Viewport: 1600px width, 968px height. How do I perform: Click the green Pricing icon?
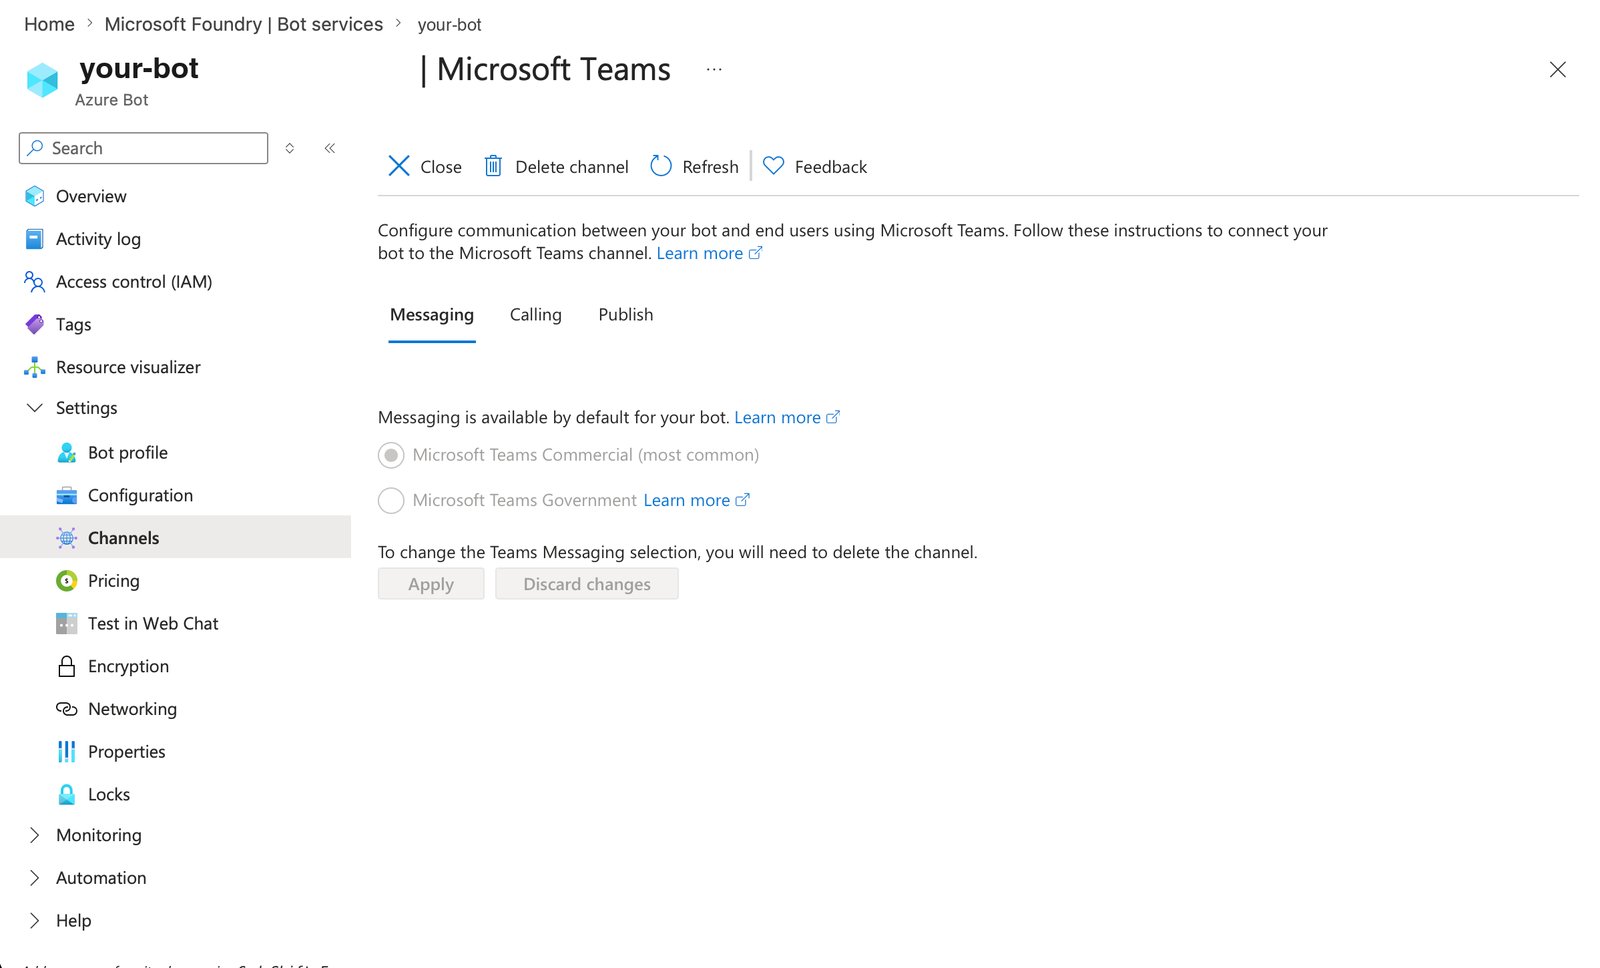67,581
